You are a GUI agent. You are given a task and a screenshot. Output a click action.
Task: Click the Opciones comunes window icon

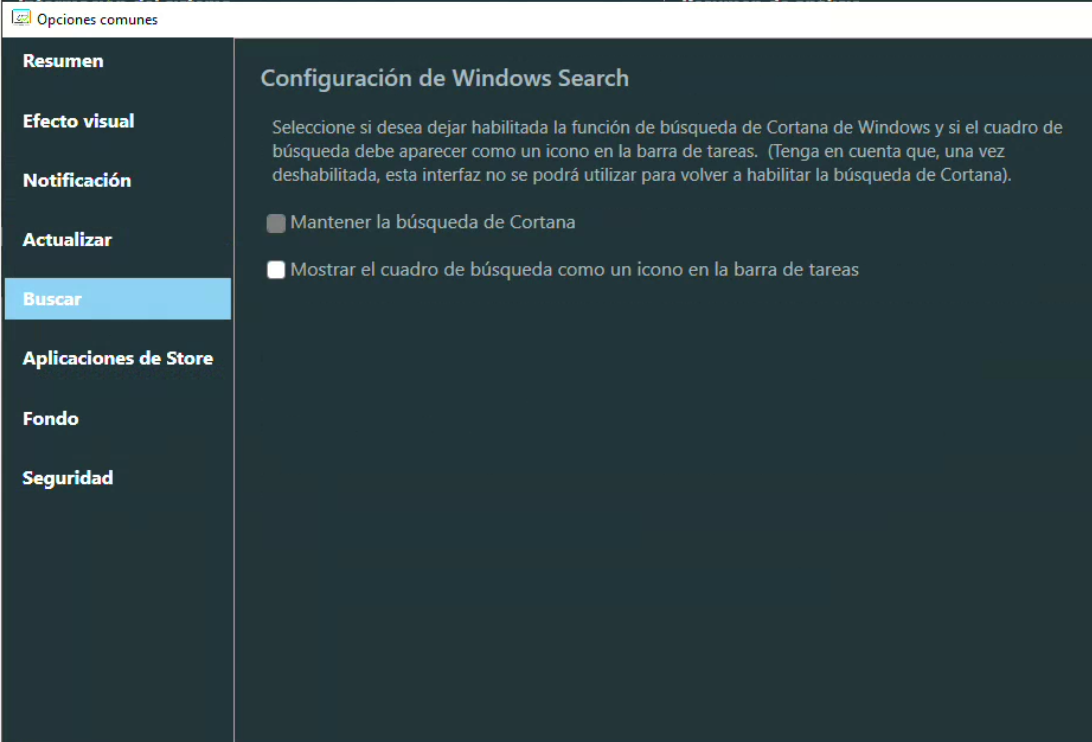click(x=20, y=19)
